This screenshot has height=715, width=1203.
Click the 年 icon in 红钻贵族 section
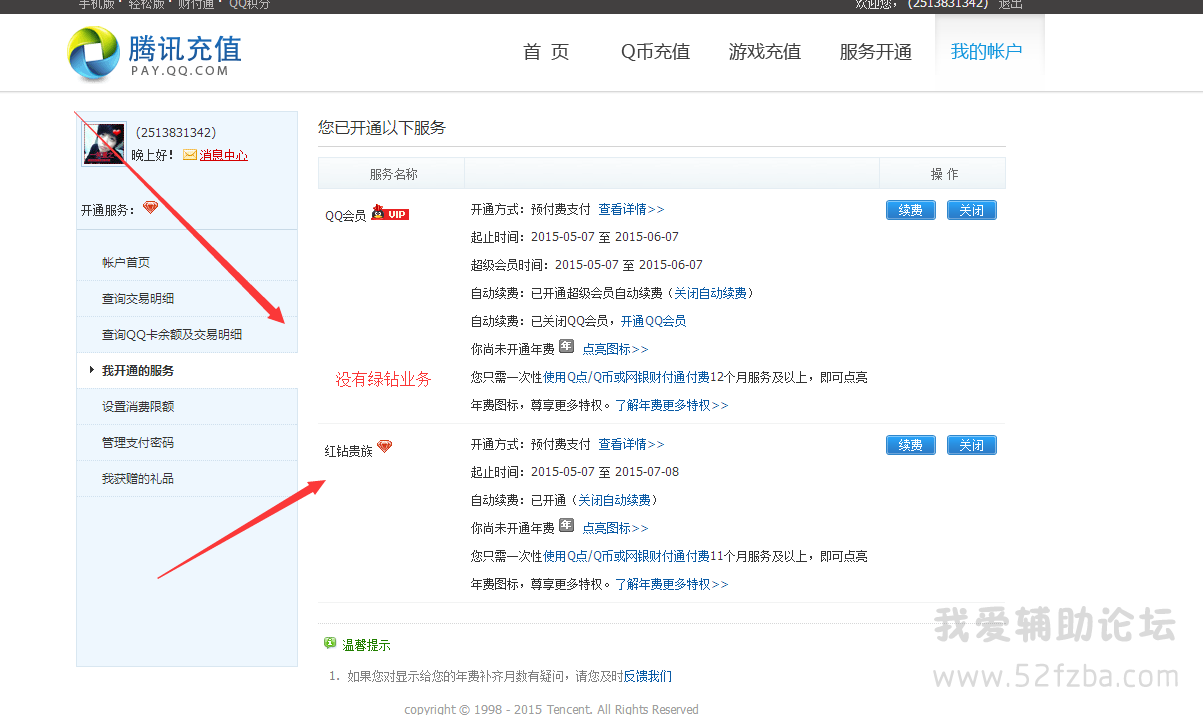(x=566, y=526)
